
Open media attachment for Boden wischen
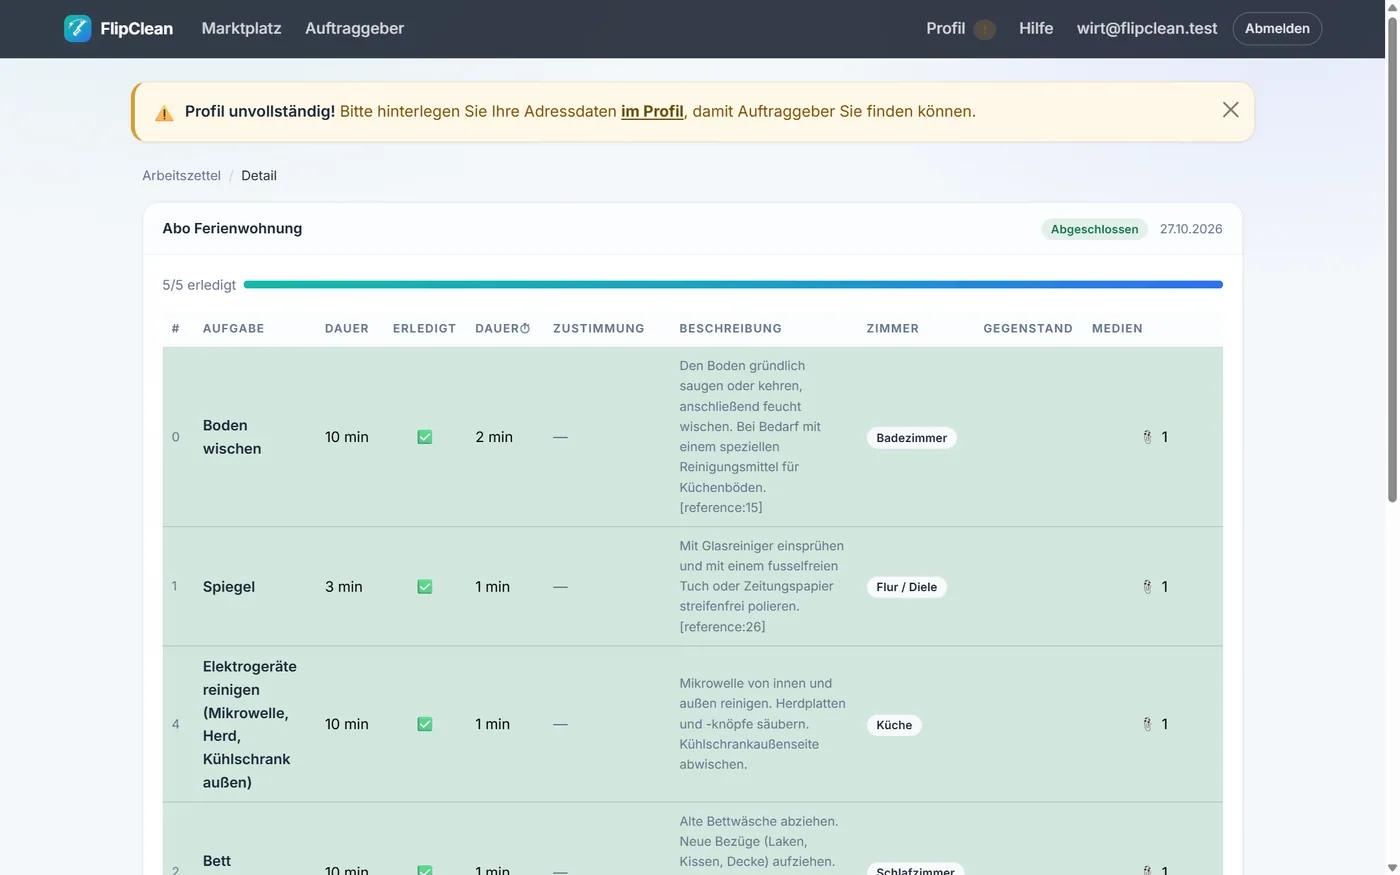click(1155, 437)
